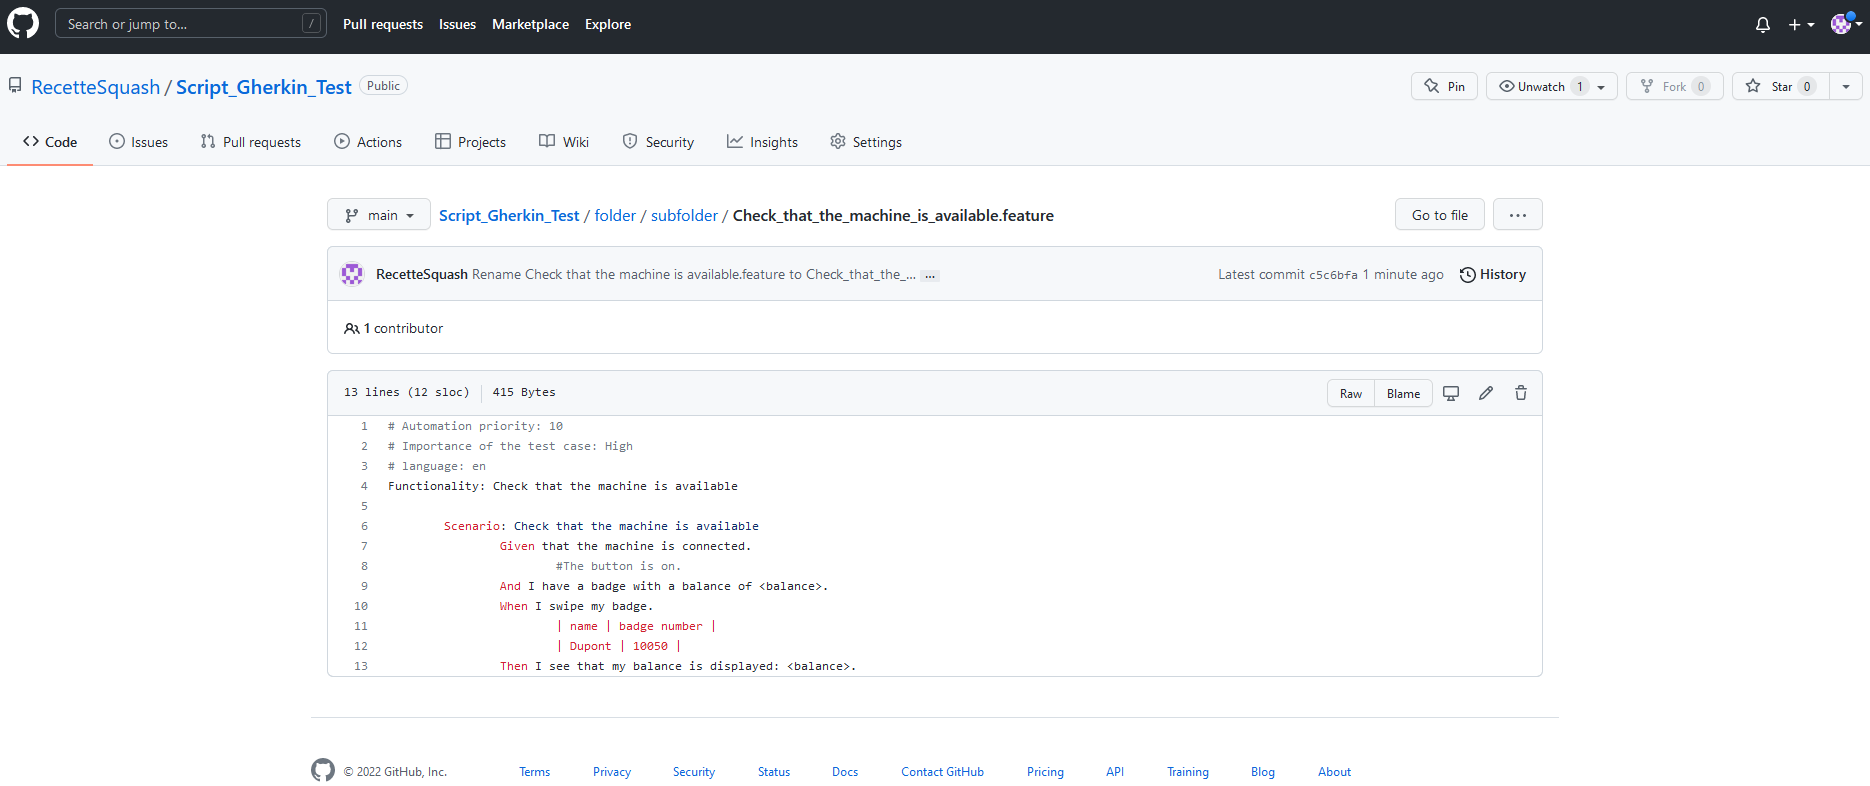Open the plus create-new dropdown
Image resolution: width=1870 pixels, height=786 pixels.
[1801, 25]
